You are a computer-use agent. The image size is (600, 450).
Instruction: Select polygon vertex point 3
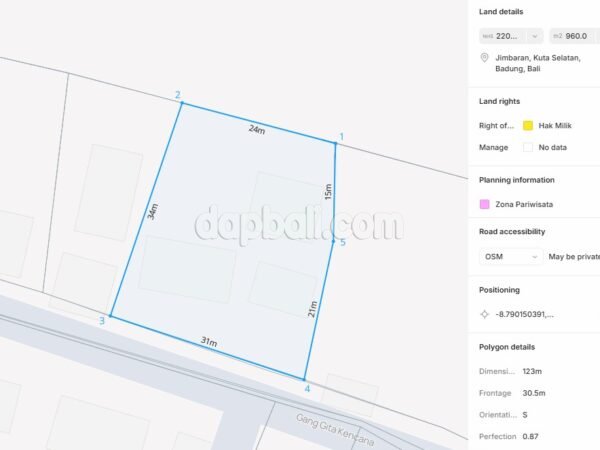111,316
